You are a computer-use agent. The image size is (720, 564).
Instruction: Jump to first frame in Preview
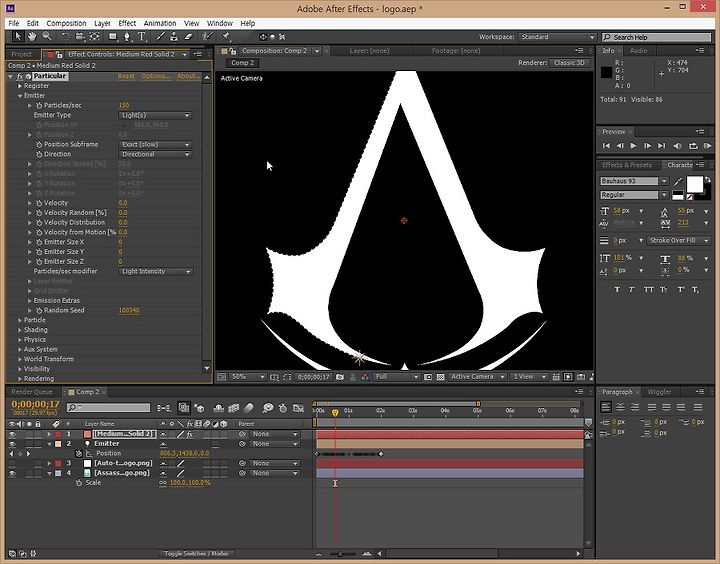tap(606, 146)
